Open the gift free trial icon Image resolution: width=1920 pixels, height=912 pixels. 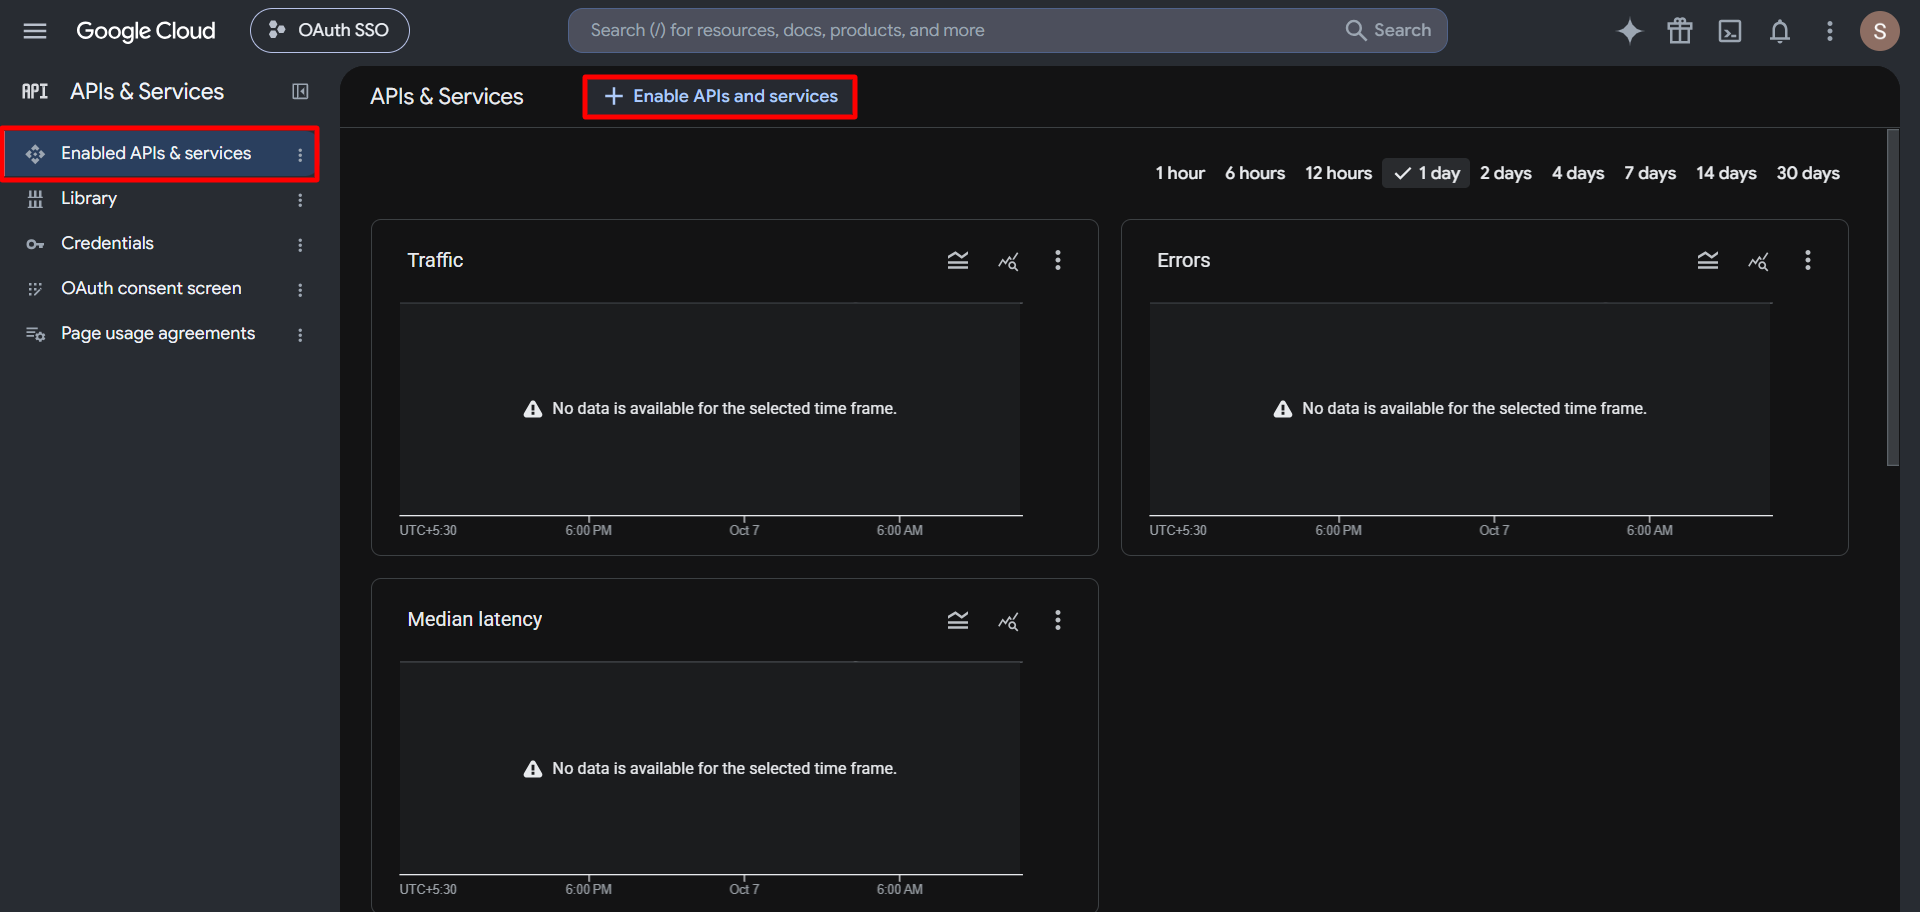[1680, 31]
